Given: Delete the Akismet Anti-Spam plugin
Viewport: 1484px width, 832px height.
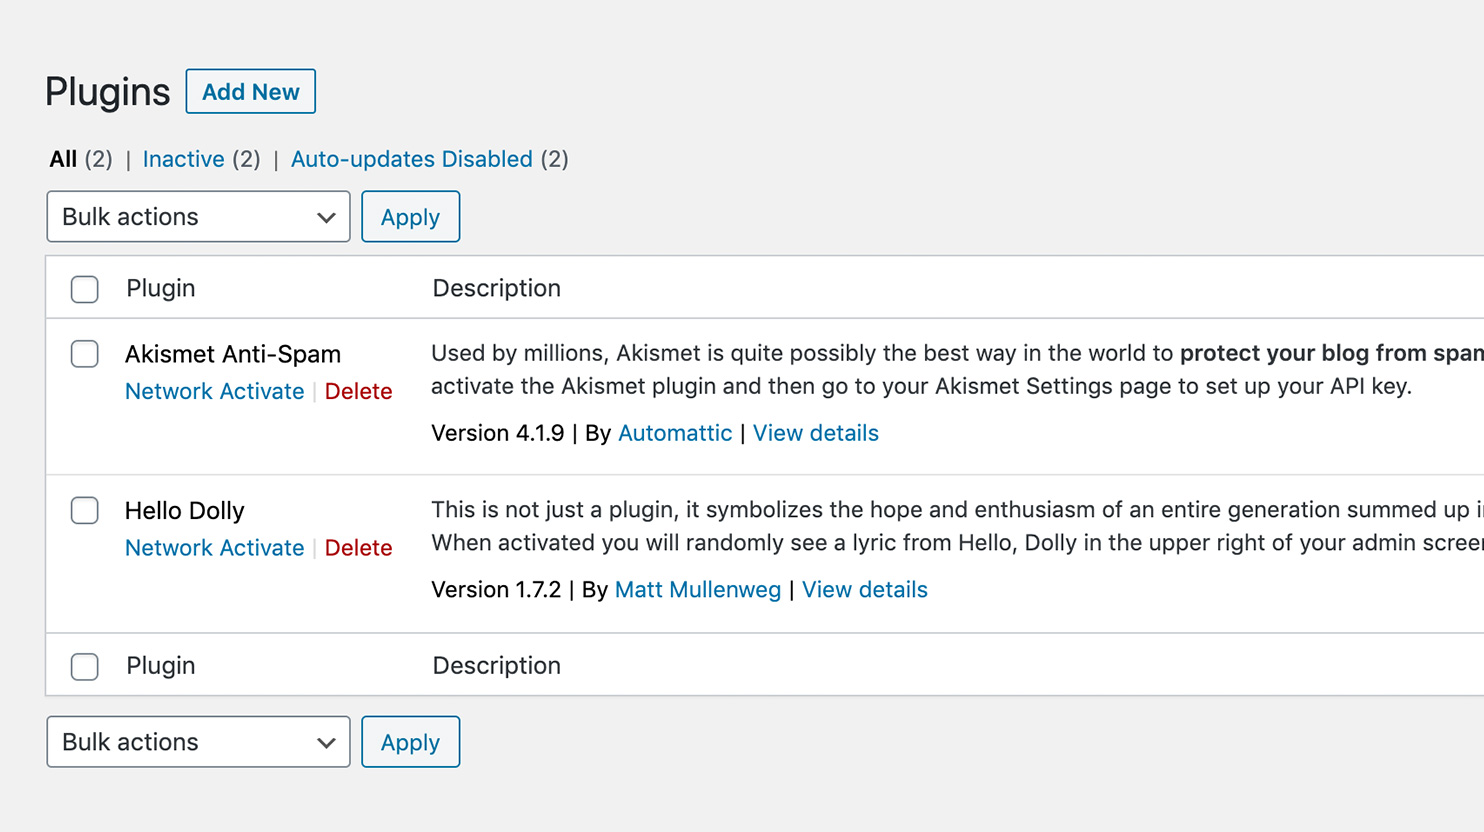Looking at the screenshot, I should click(358, 391).
